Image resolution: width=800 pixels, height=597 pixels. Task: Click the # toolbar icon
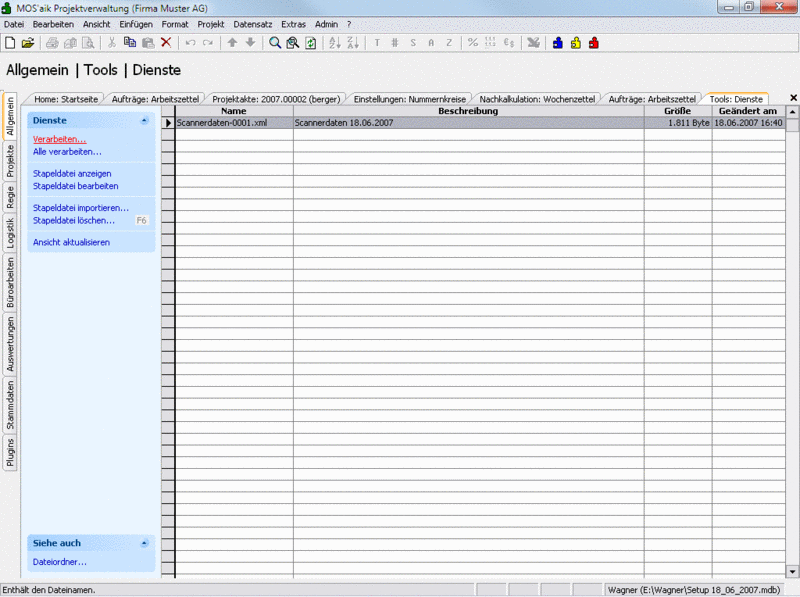point(395,43)
